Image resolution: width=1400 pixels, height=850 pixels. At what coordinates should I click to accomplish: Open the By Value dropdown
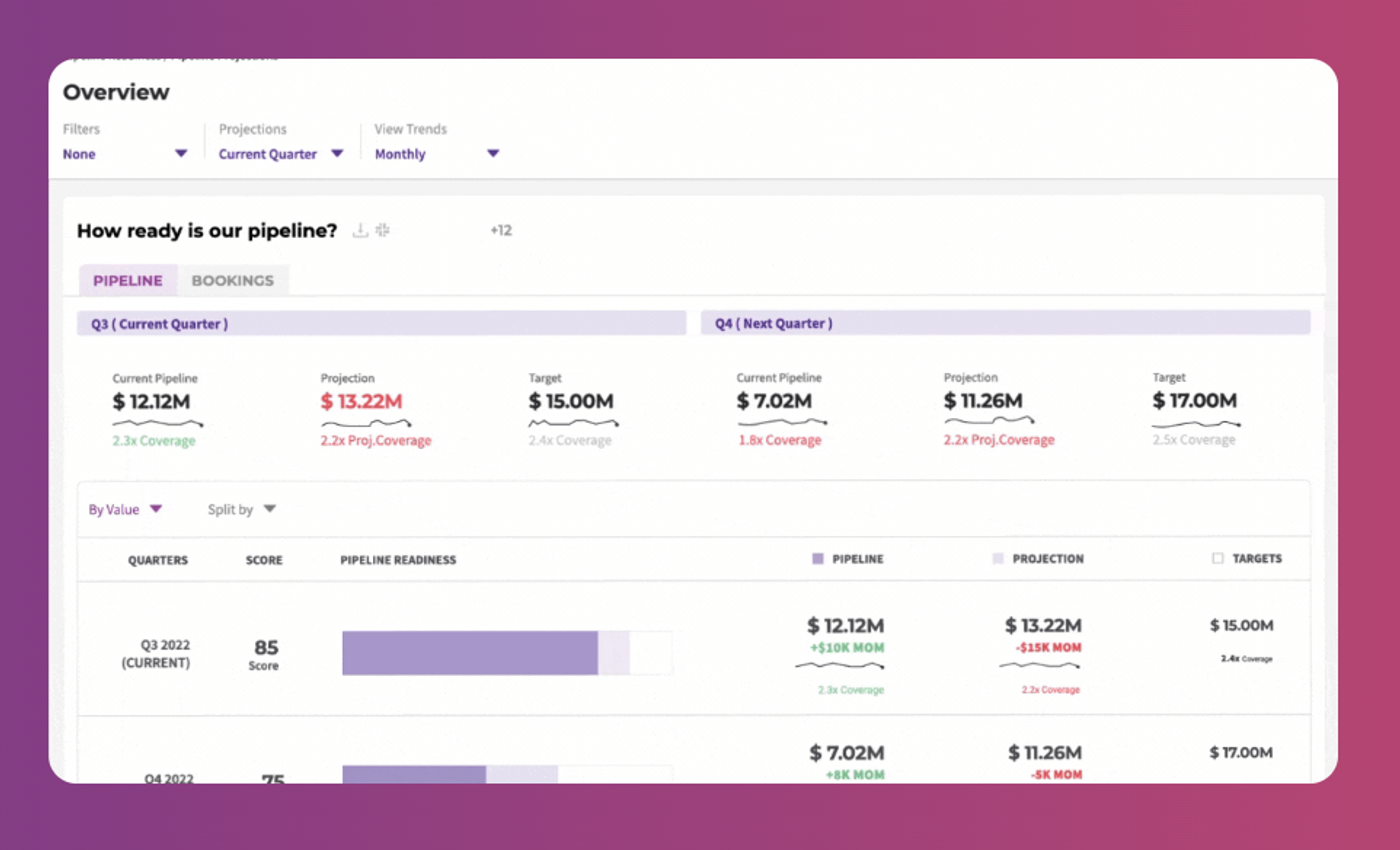125,509
